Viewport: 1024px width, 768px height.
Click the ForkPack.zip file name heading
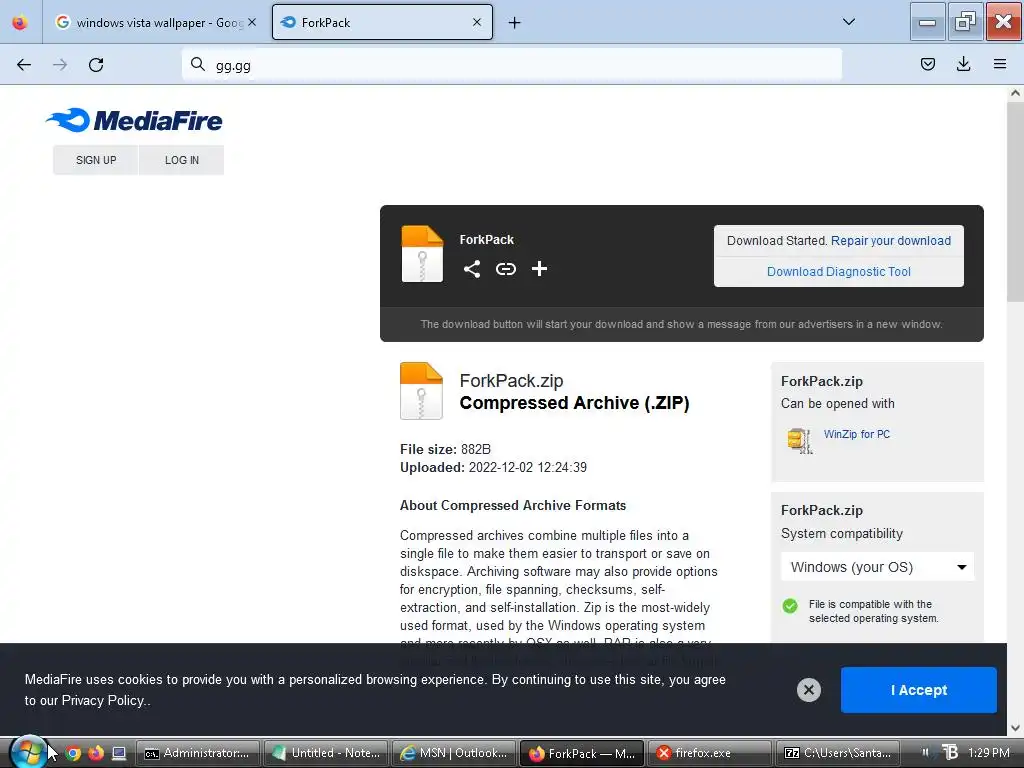click(511, 381)
